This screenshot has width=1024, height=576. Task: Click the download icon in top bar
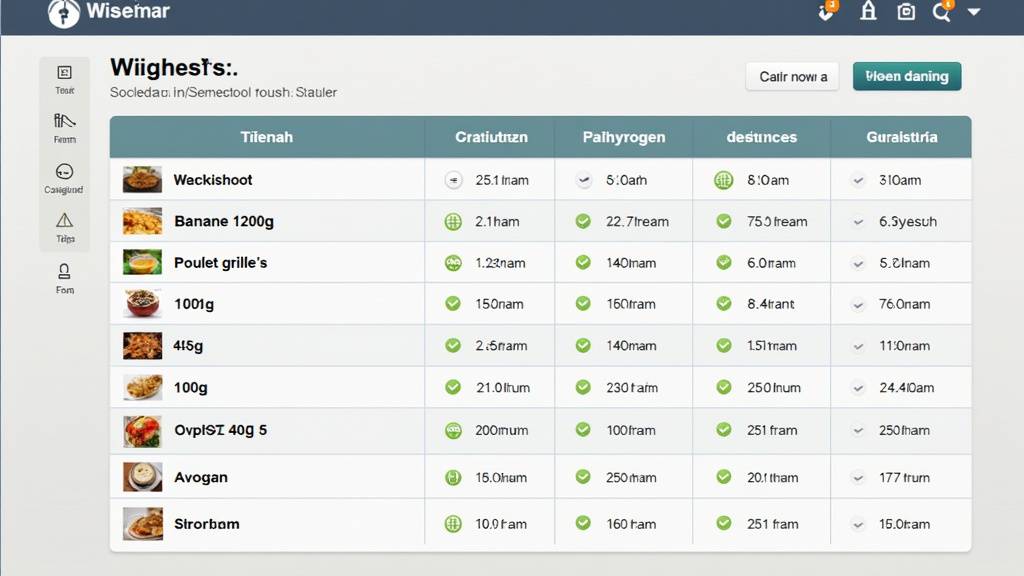(826, 12)
